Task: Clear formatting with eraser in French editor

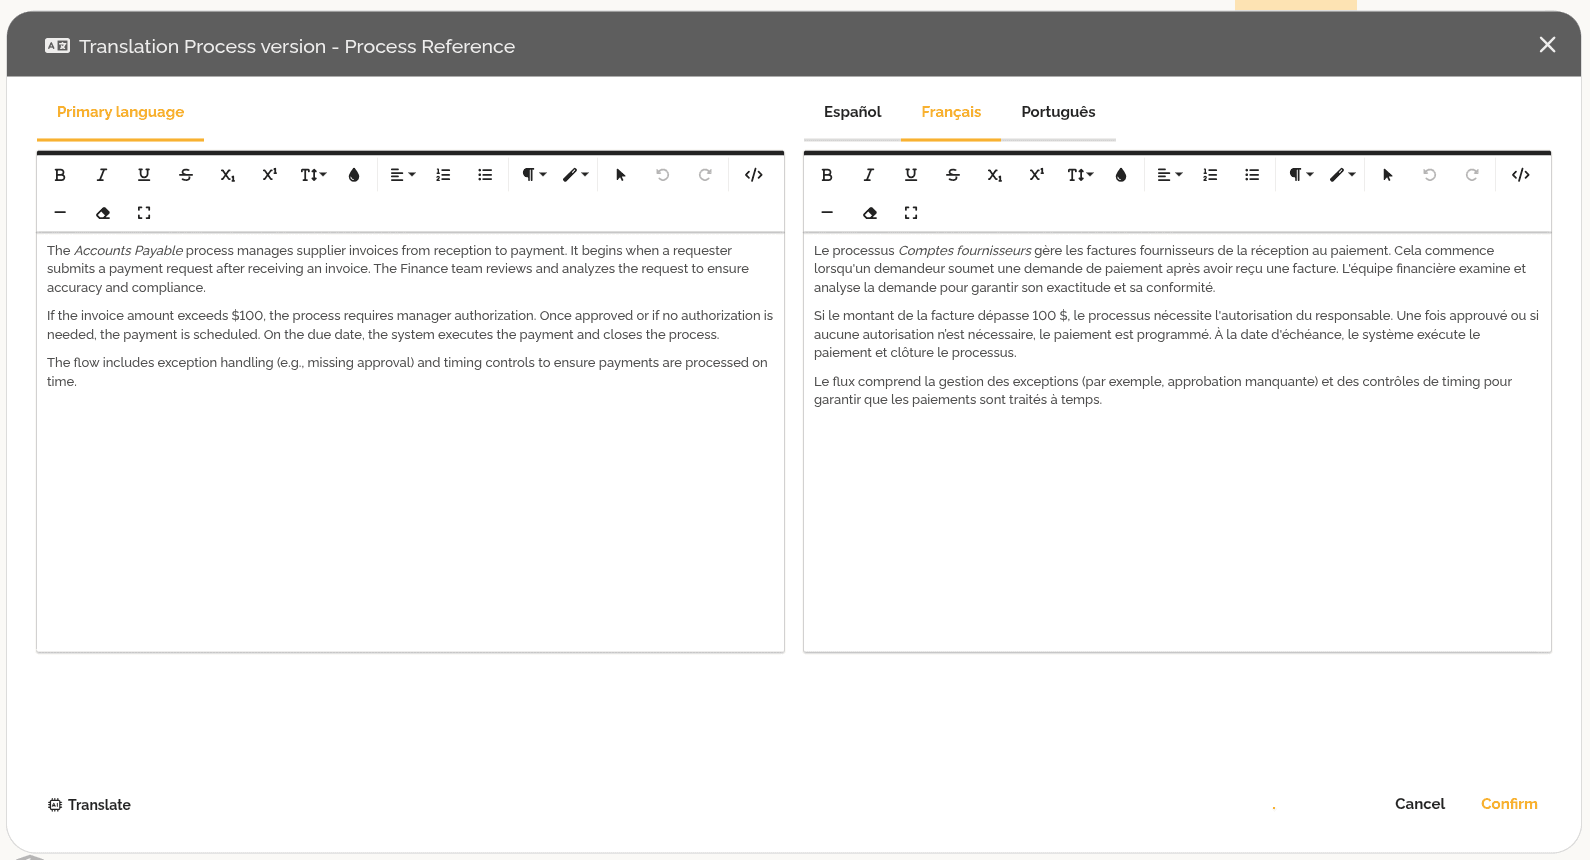Action: point(870,213)
